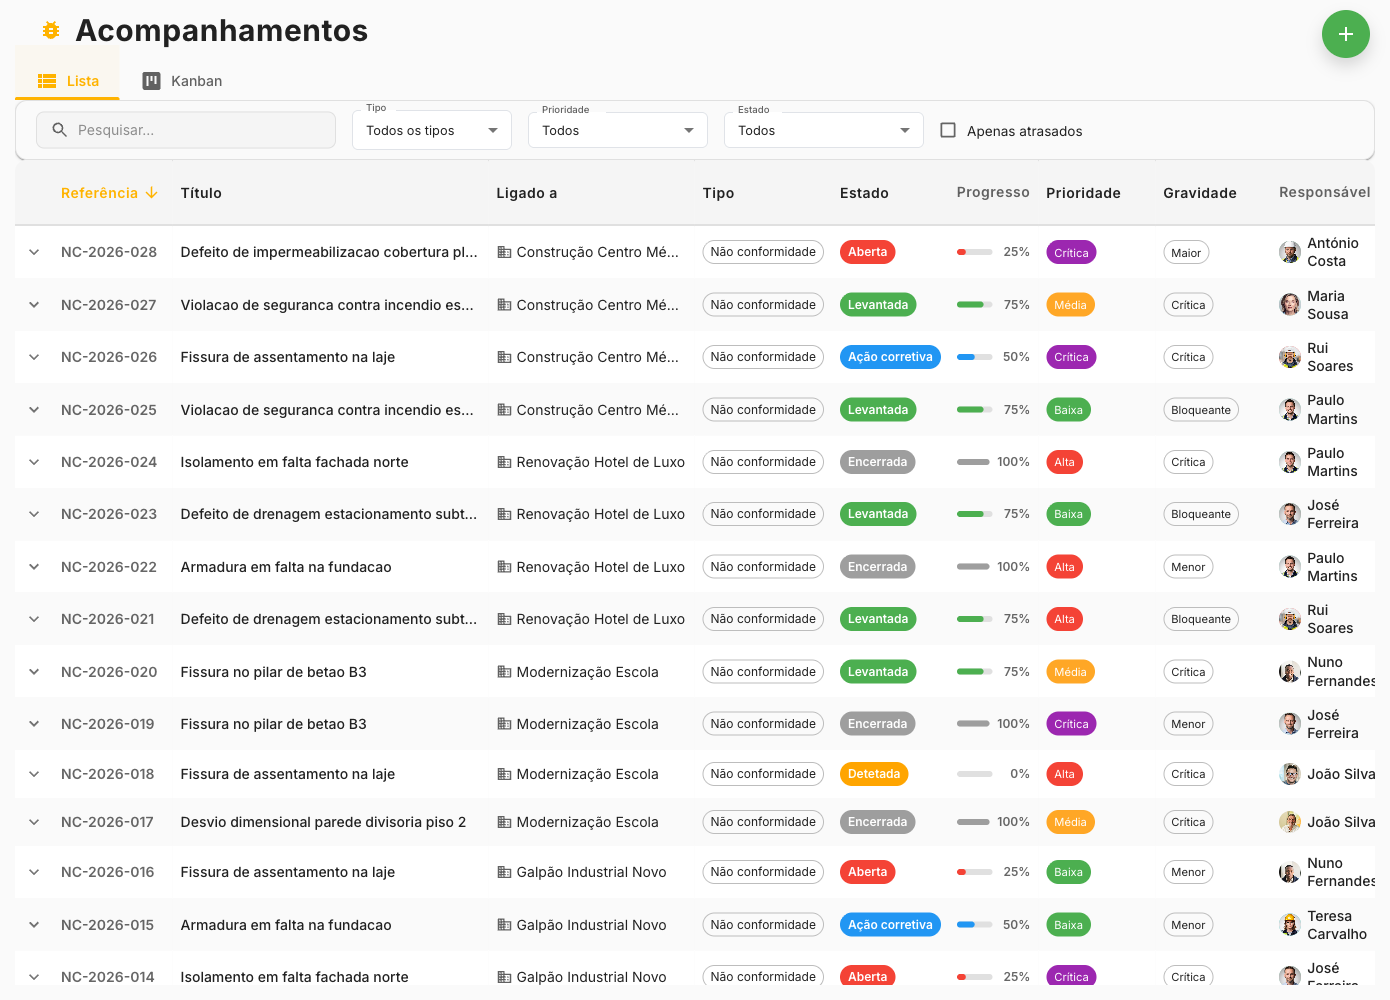Click António Costa's avatar icon

pyautogui.click(x=1290, y=252)
